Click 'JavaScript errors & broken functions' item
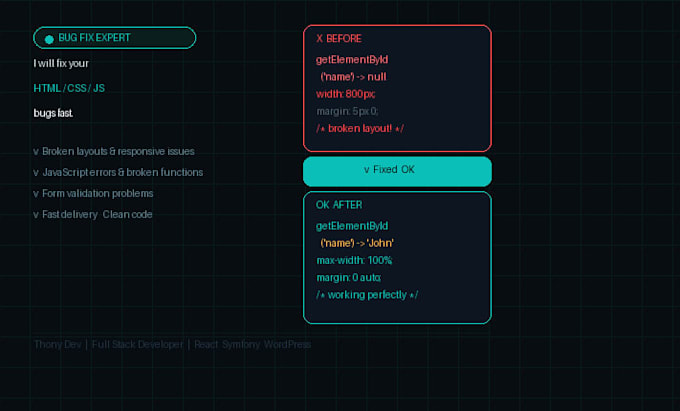The width and height of the screenshot is (680, 411). [118, 172]
